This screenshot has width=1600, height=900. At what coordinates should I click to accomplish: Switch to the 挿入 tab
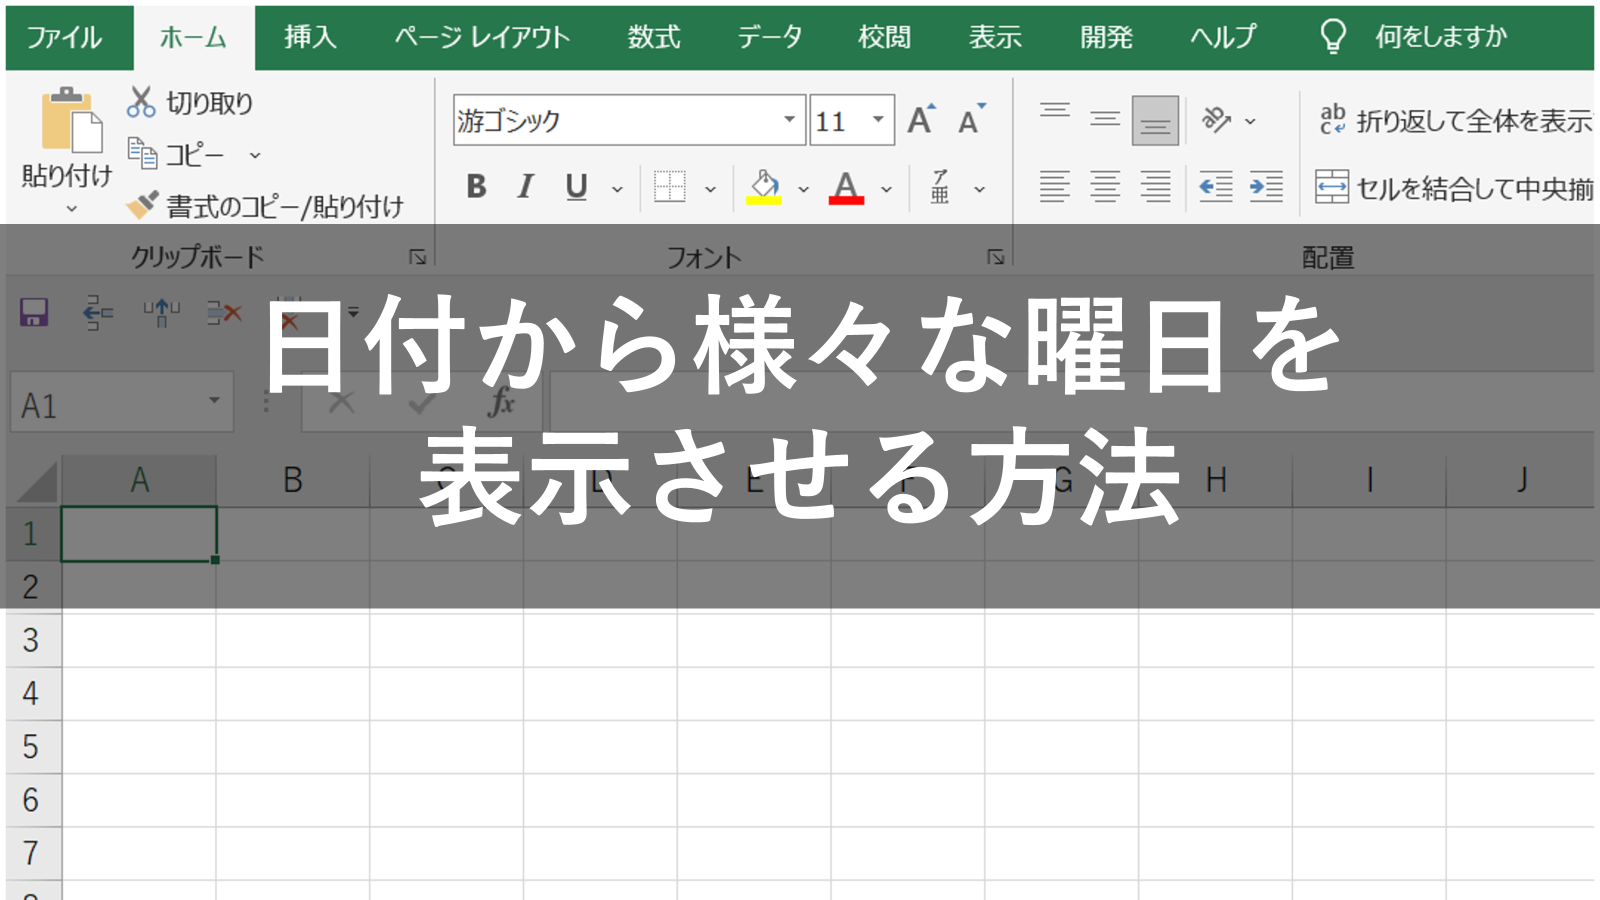pyautogui.click(x=310, y=38)
